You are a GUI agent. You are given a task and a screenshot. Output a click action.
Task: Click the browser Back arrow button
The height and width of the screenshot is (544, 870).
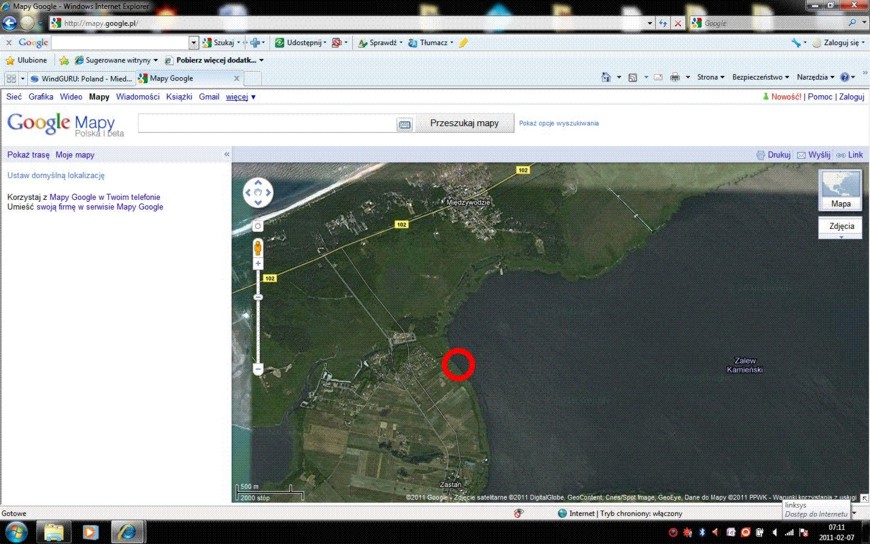9,23
